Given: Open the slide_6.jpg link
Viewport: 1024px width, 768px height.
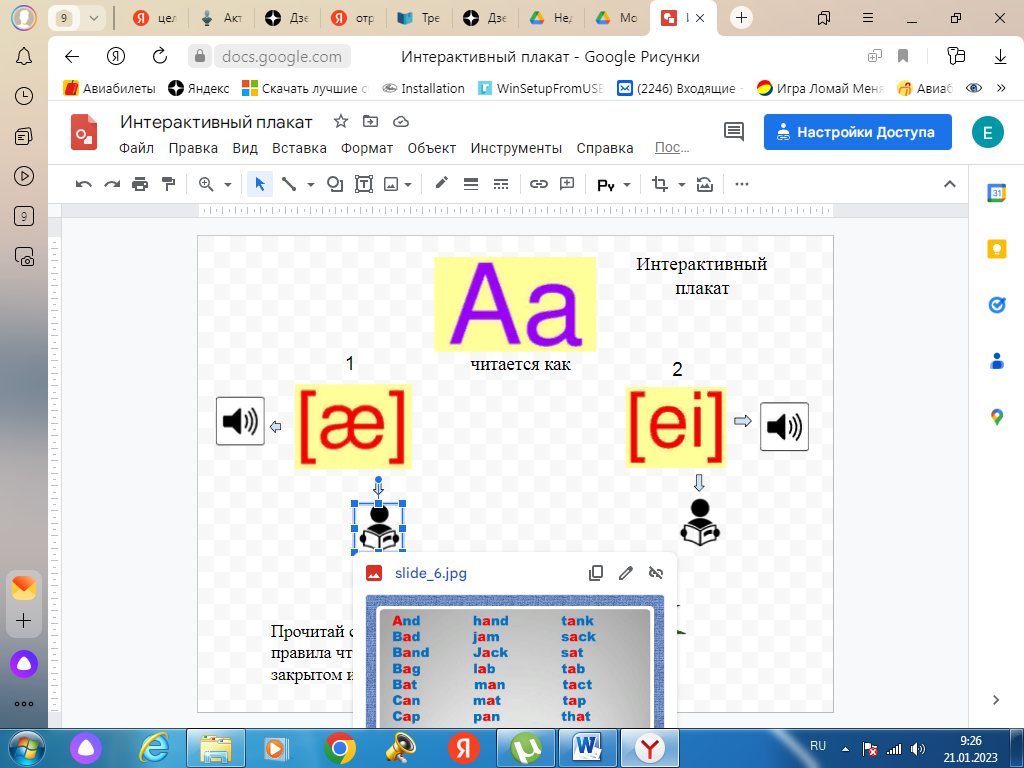Looking at the screenshot, I should 430,573.
